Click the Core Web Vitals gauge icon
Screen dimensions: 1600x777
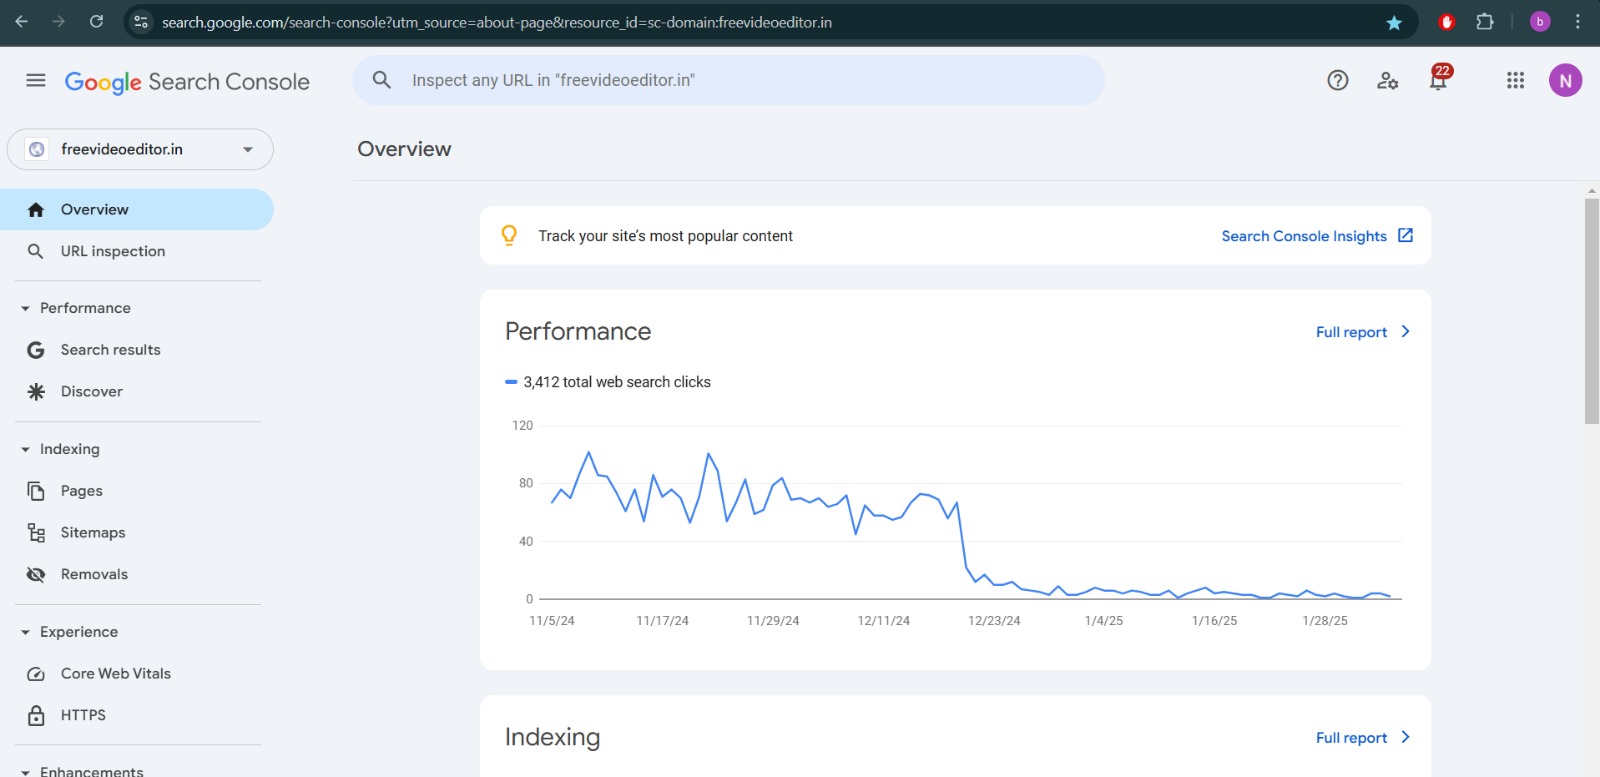[x=36, y=674]
